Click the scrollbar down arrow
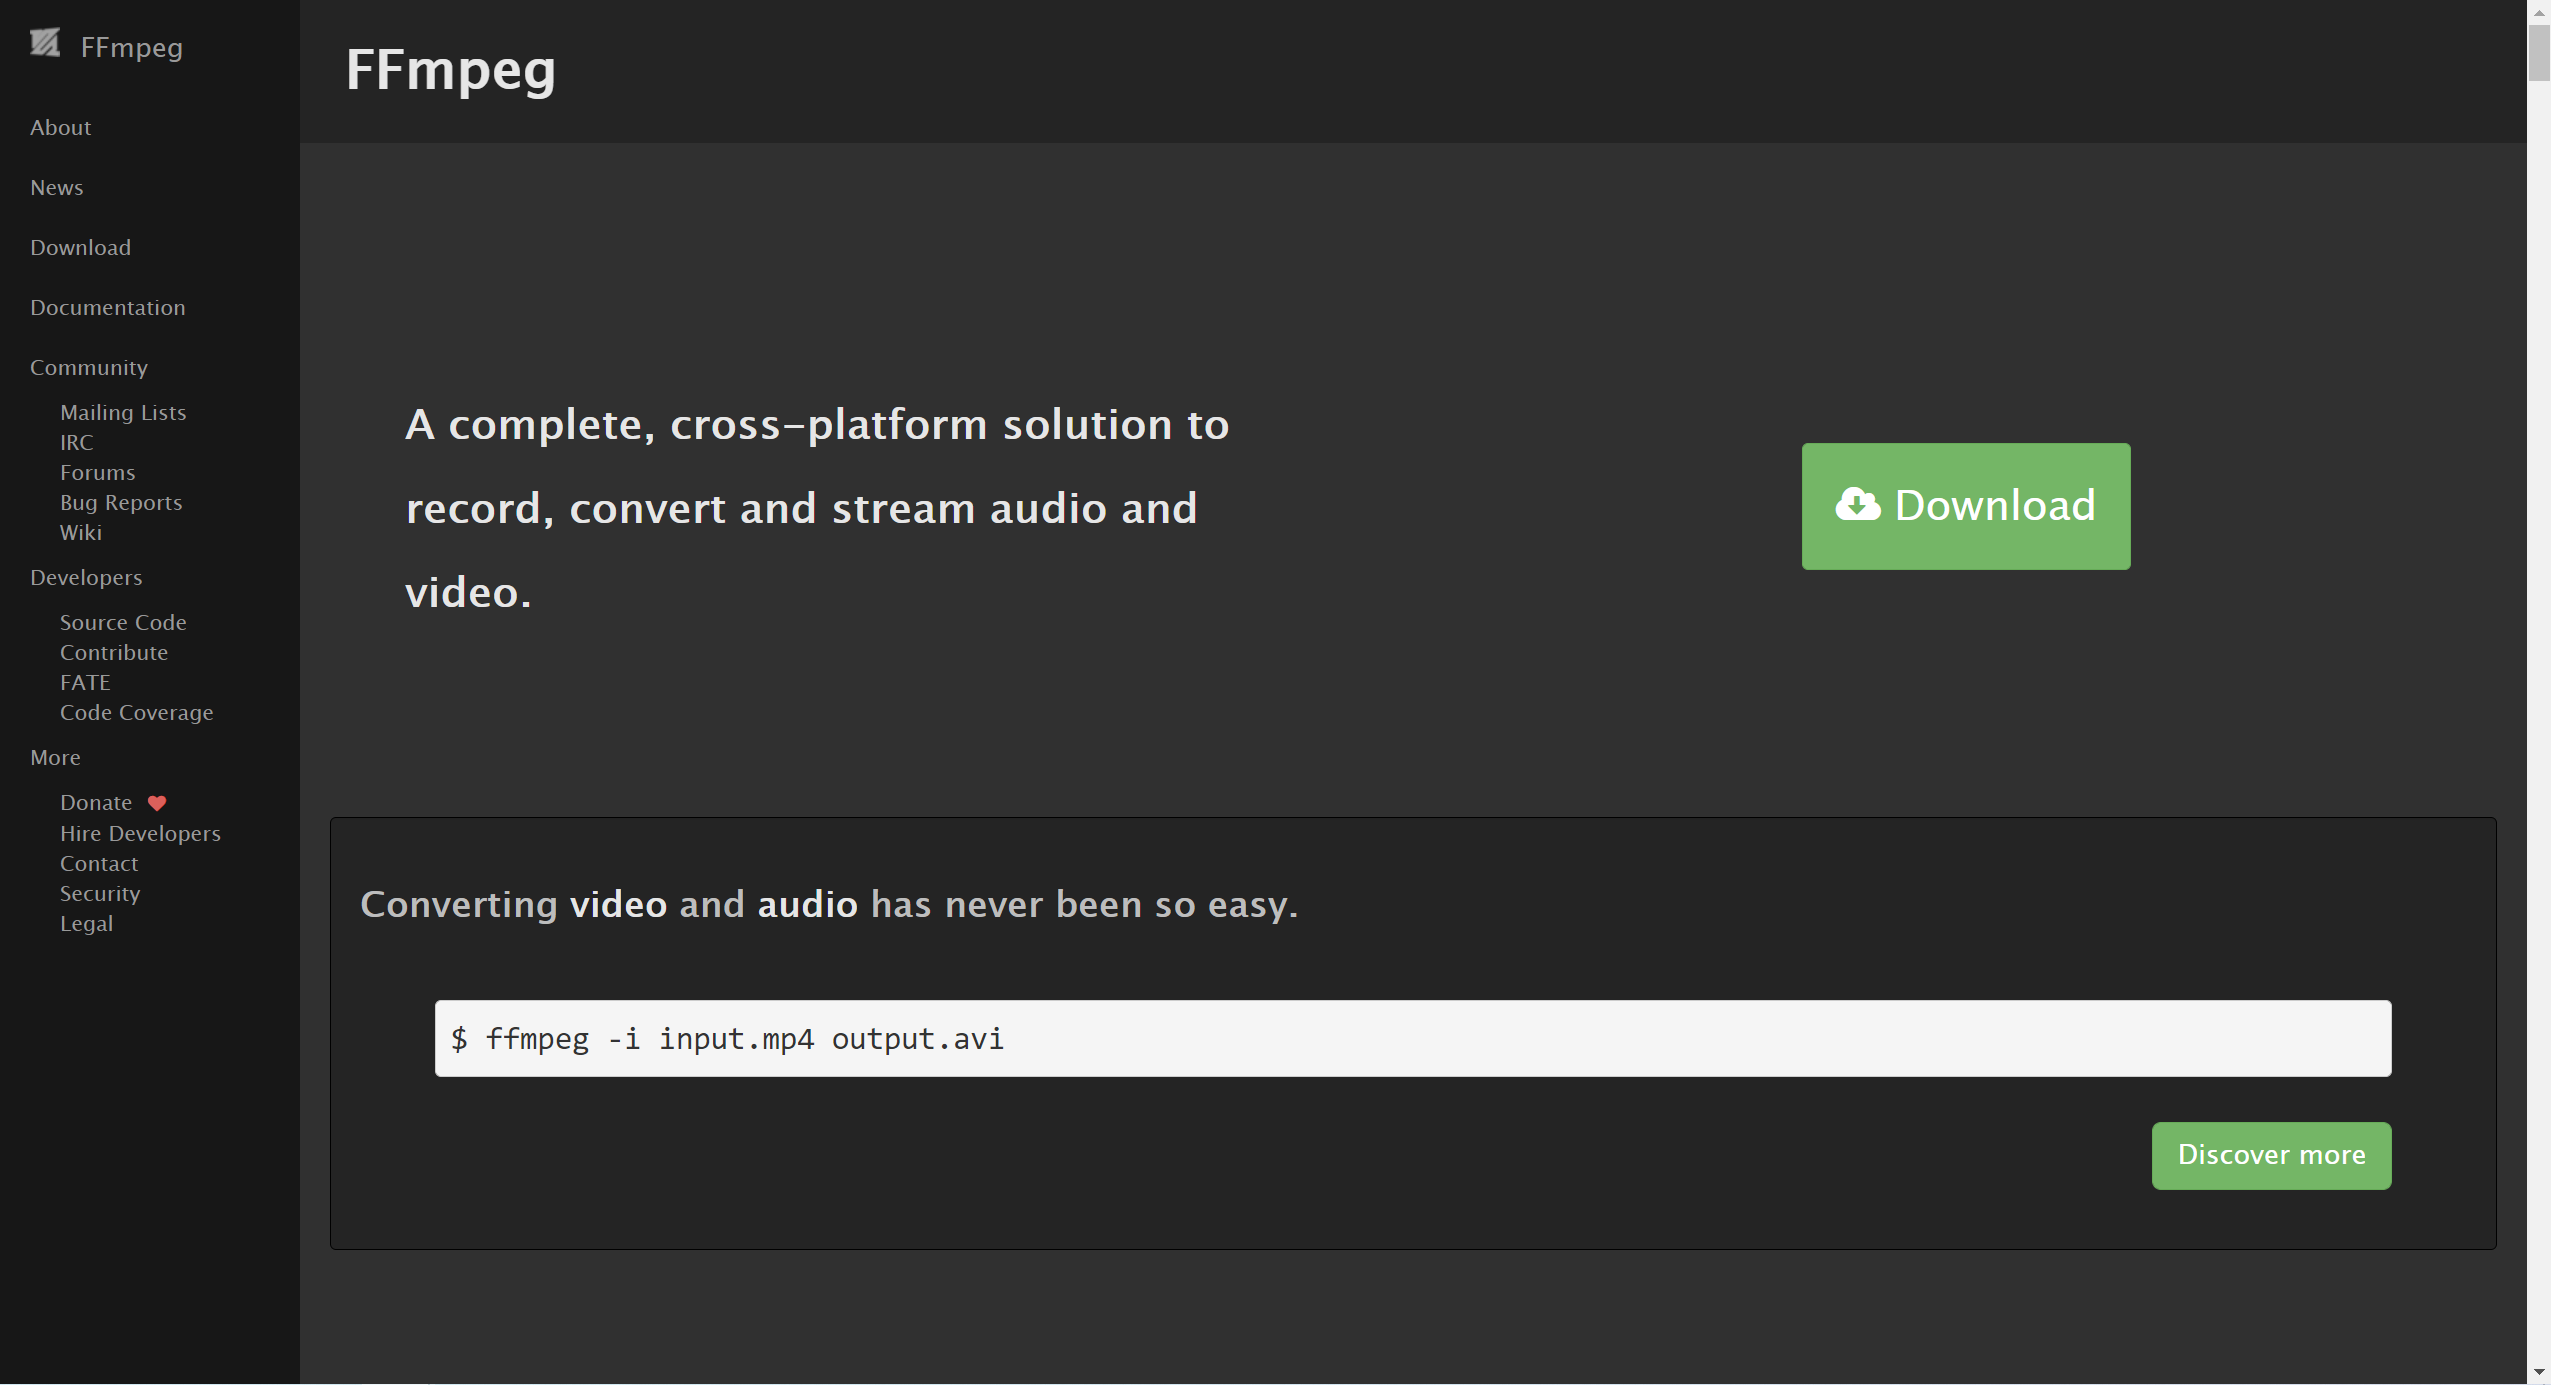The width and height of the screenshot is (2551, 1385). click(x=2539, y=1373)
